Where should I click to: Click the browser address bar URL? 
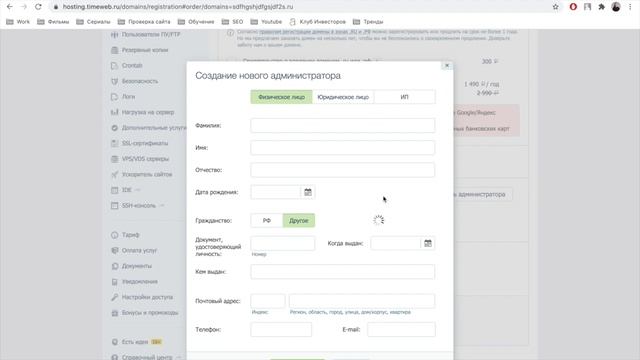coord(178,7)
